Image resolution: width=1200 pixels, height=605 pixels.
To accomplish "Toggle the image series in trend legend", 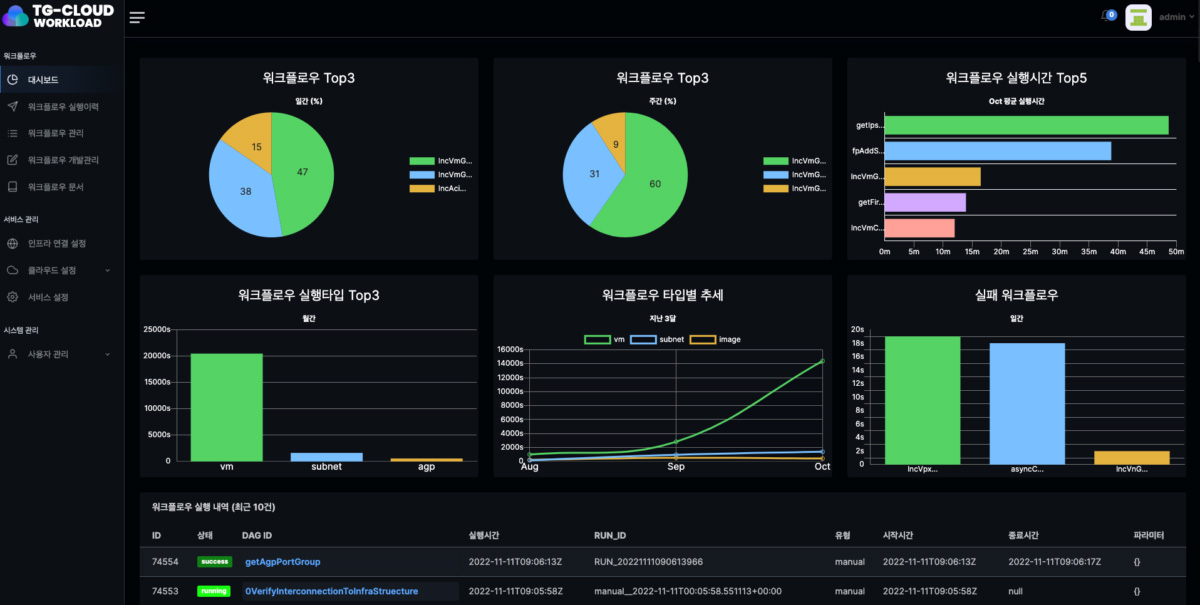I will coord(716,339).
